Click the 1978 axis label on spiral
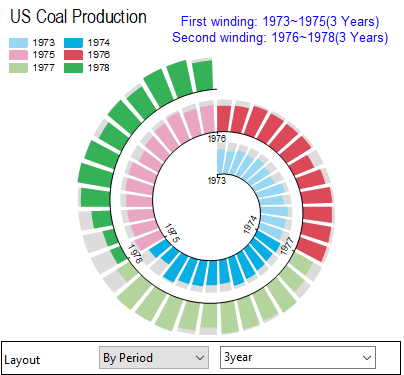Image resolution: width=404 pixels, height=375 pixels. 135,254
